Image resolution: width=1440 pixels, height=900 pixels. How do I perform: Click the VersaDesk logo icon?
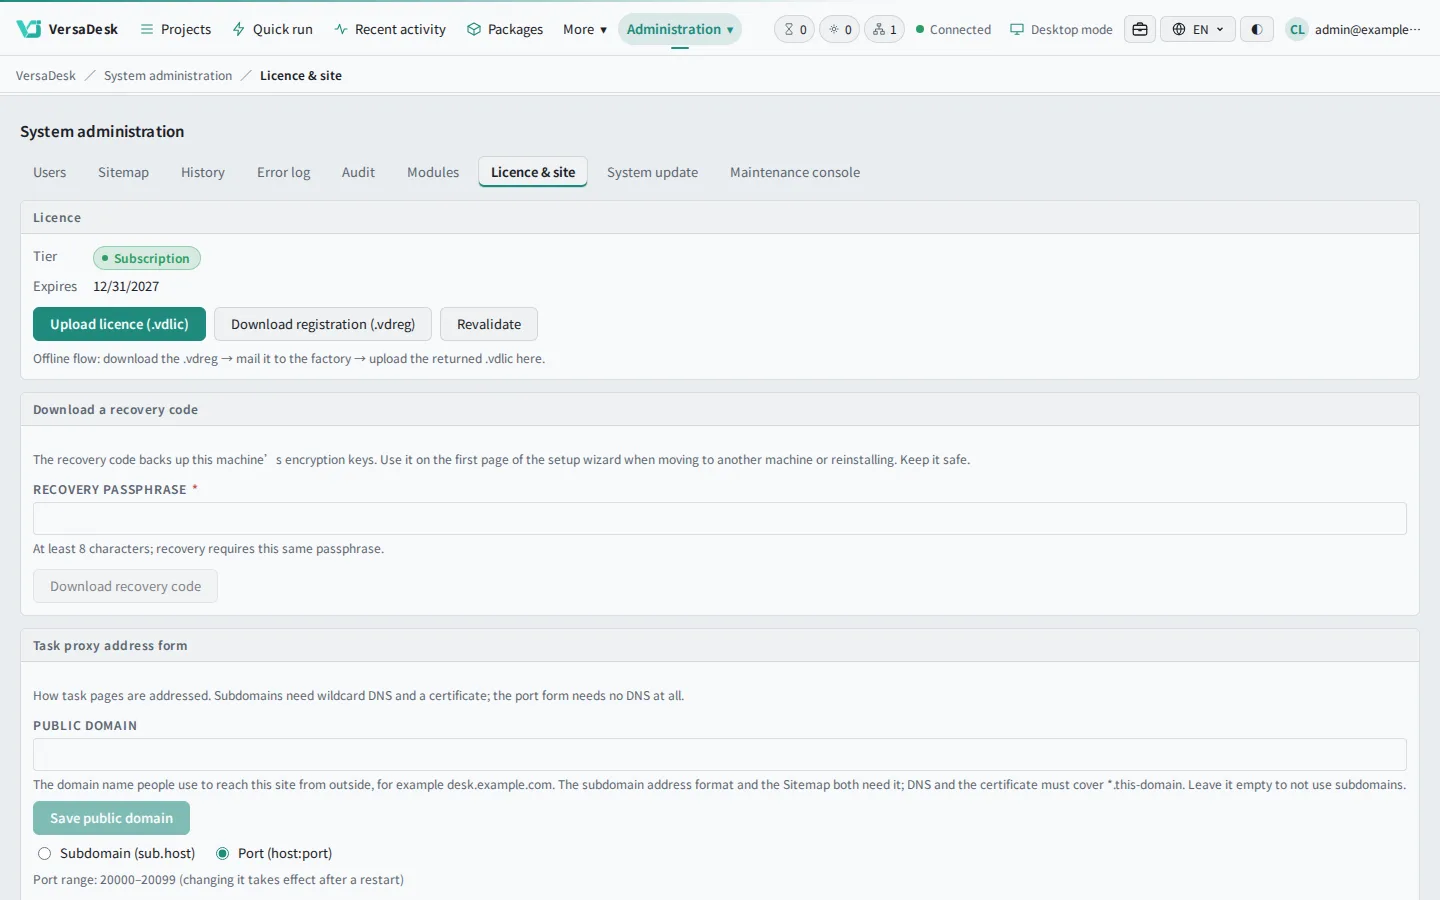tap(29, 29)
